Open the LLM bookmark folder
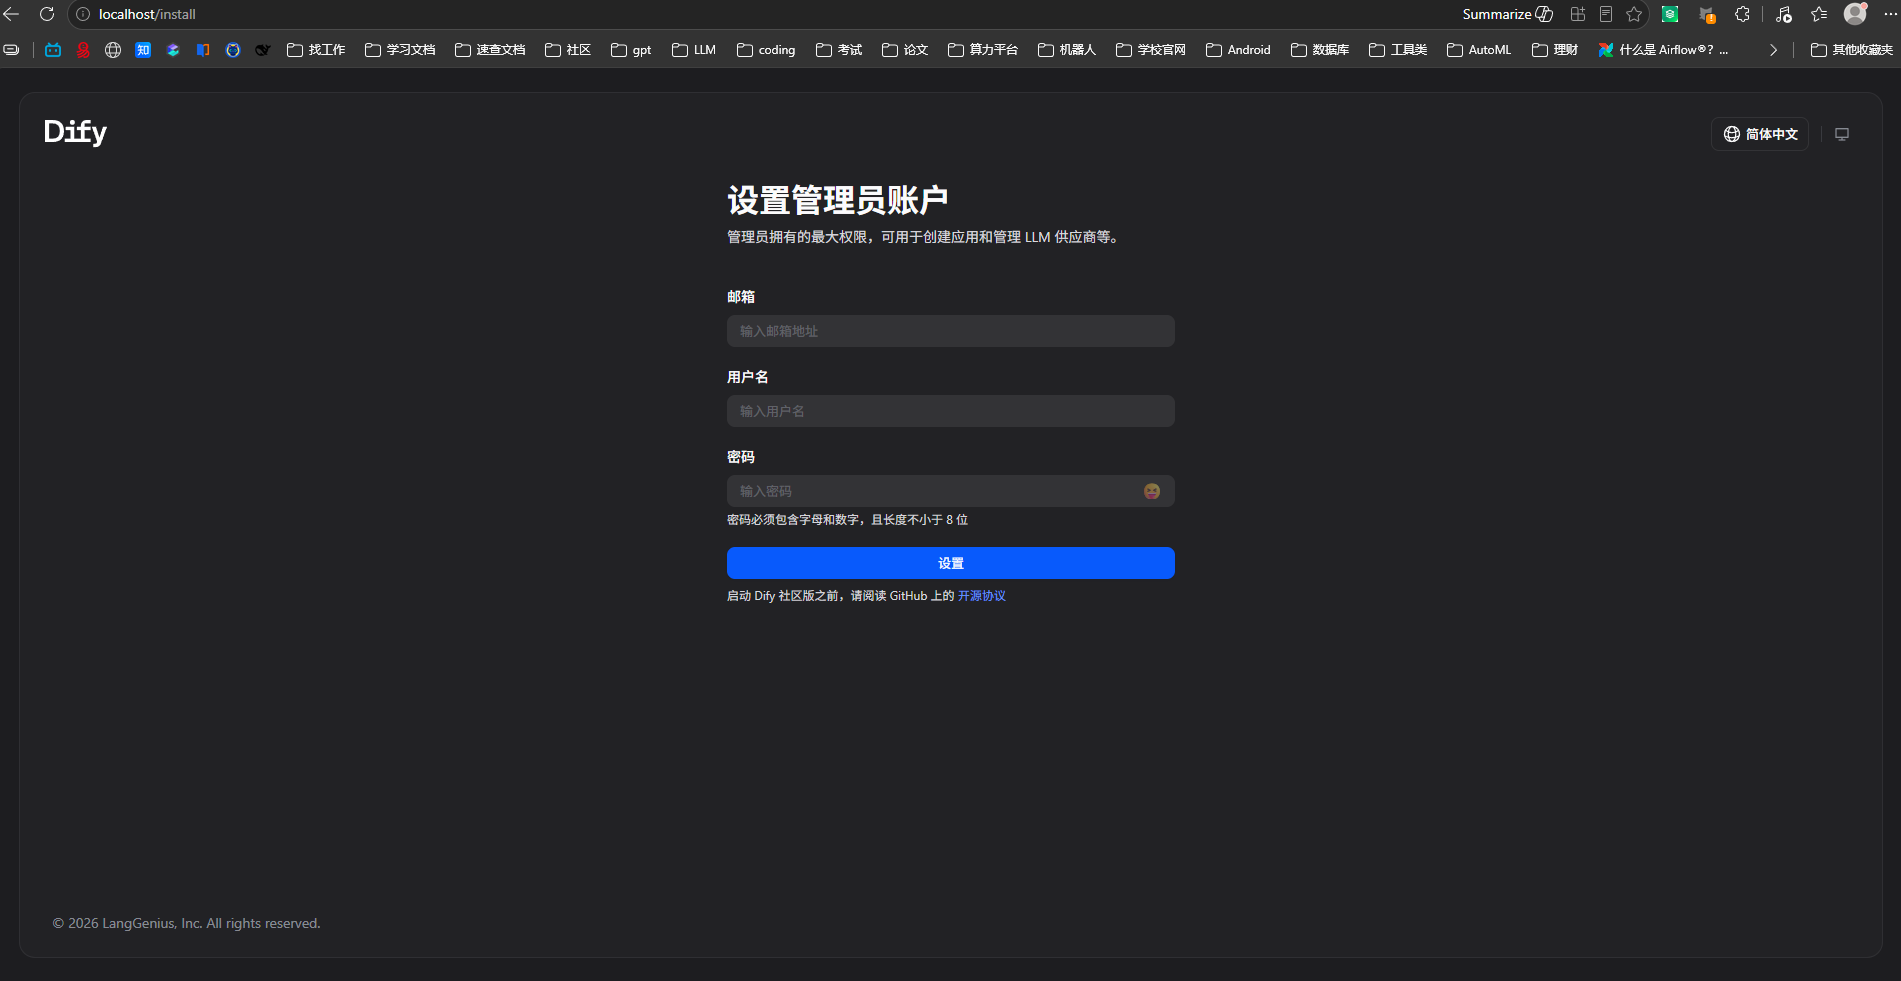 pos(694,50)
